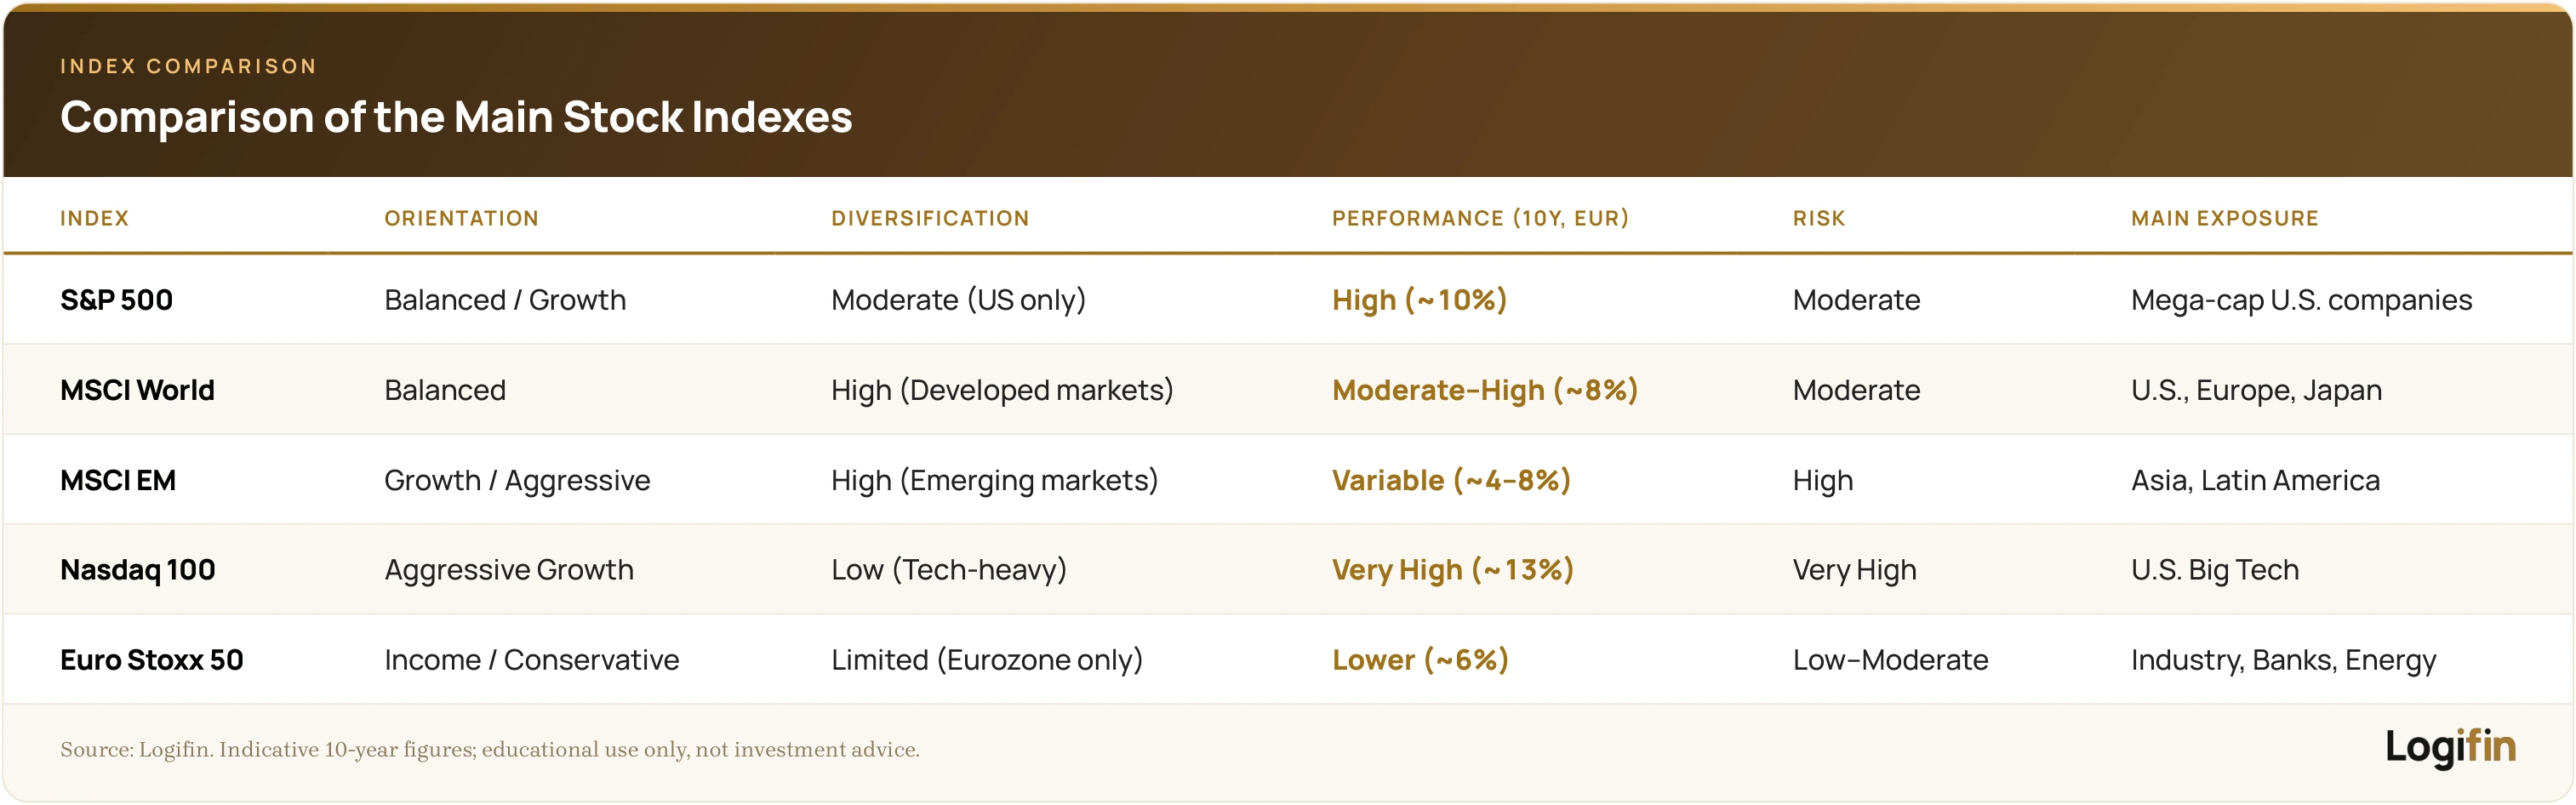
Task: Click the 'ORIENTATION' column header
Action: tap(461, 218)
